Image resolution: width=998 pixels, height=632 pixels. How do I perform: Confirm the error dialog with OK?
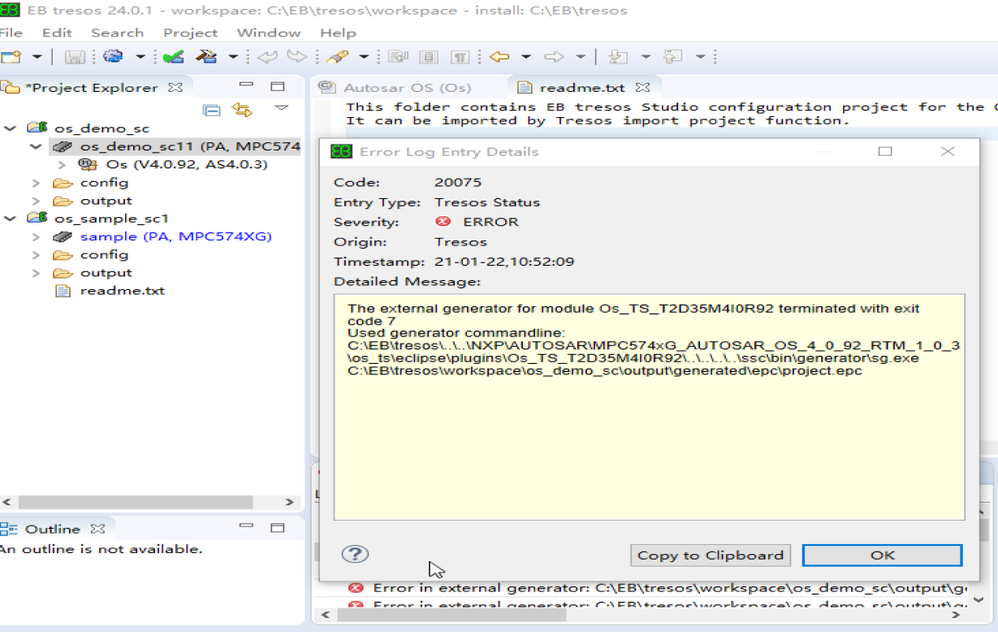[x=881, y=555]
